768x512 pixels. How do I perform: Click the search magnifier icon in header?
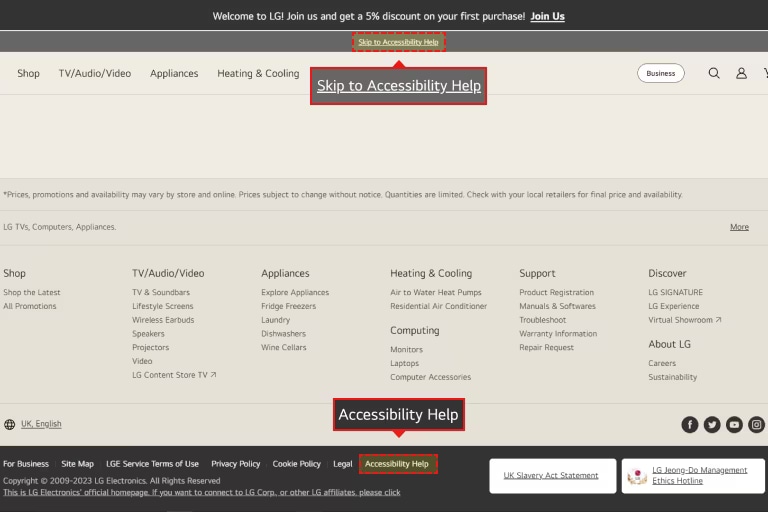714,73
